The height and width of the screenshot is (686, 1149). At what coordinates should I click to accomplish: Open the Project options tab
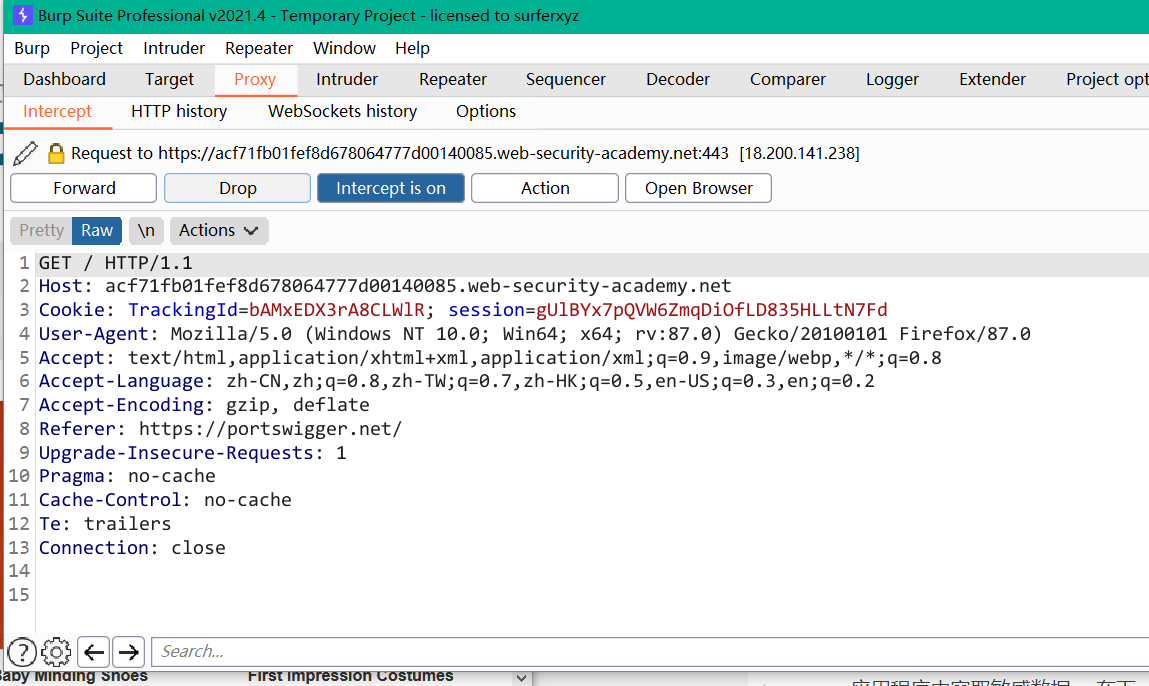coord(1106,79)
